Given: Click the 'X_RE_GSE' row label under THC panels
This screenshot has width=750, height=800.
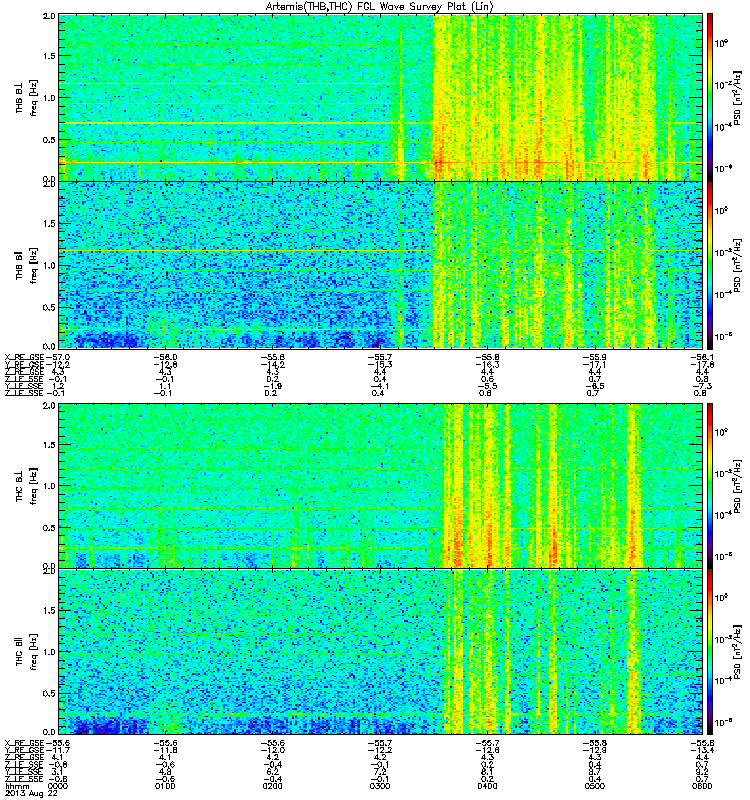Looking at the screenshot, I should (x=24, y=743).
